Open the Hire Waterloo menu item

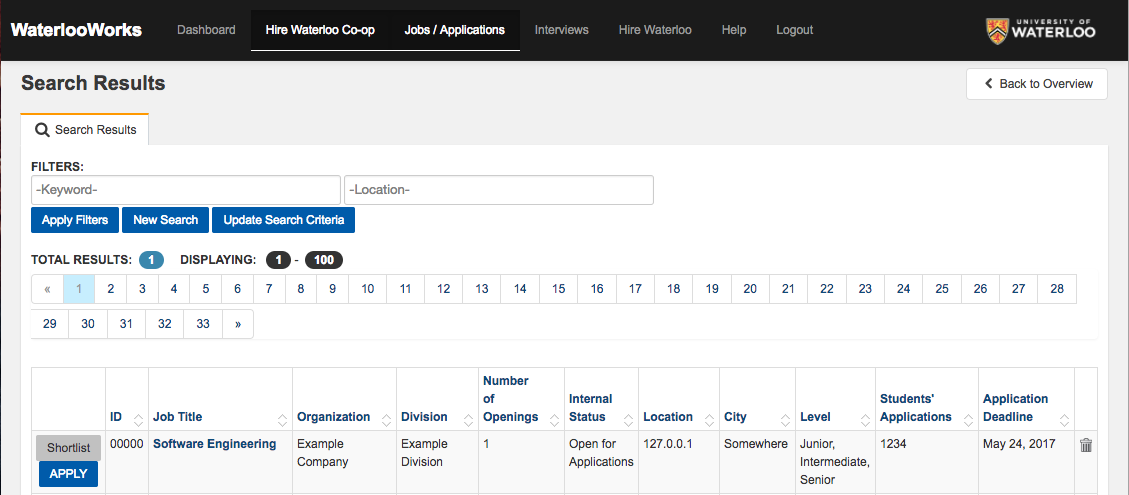(655, 30)
